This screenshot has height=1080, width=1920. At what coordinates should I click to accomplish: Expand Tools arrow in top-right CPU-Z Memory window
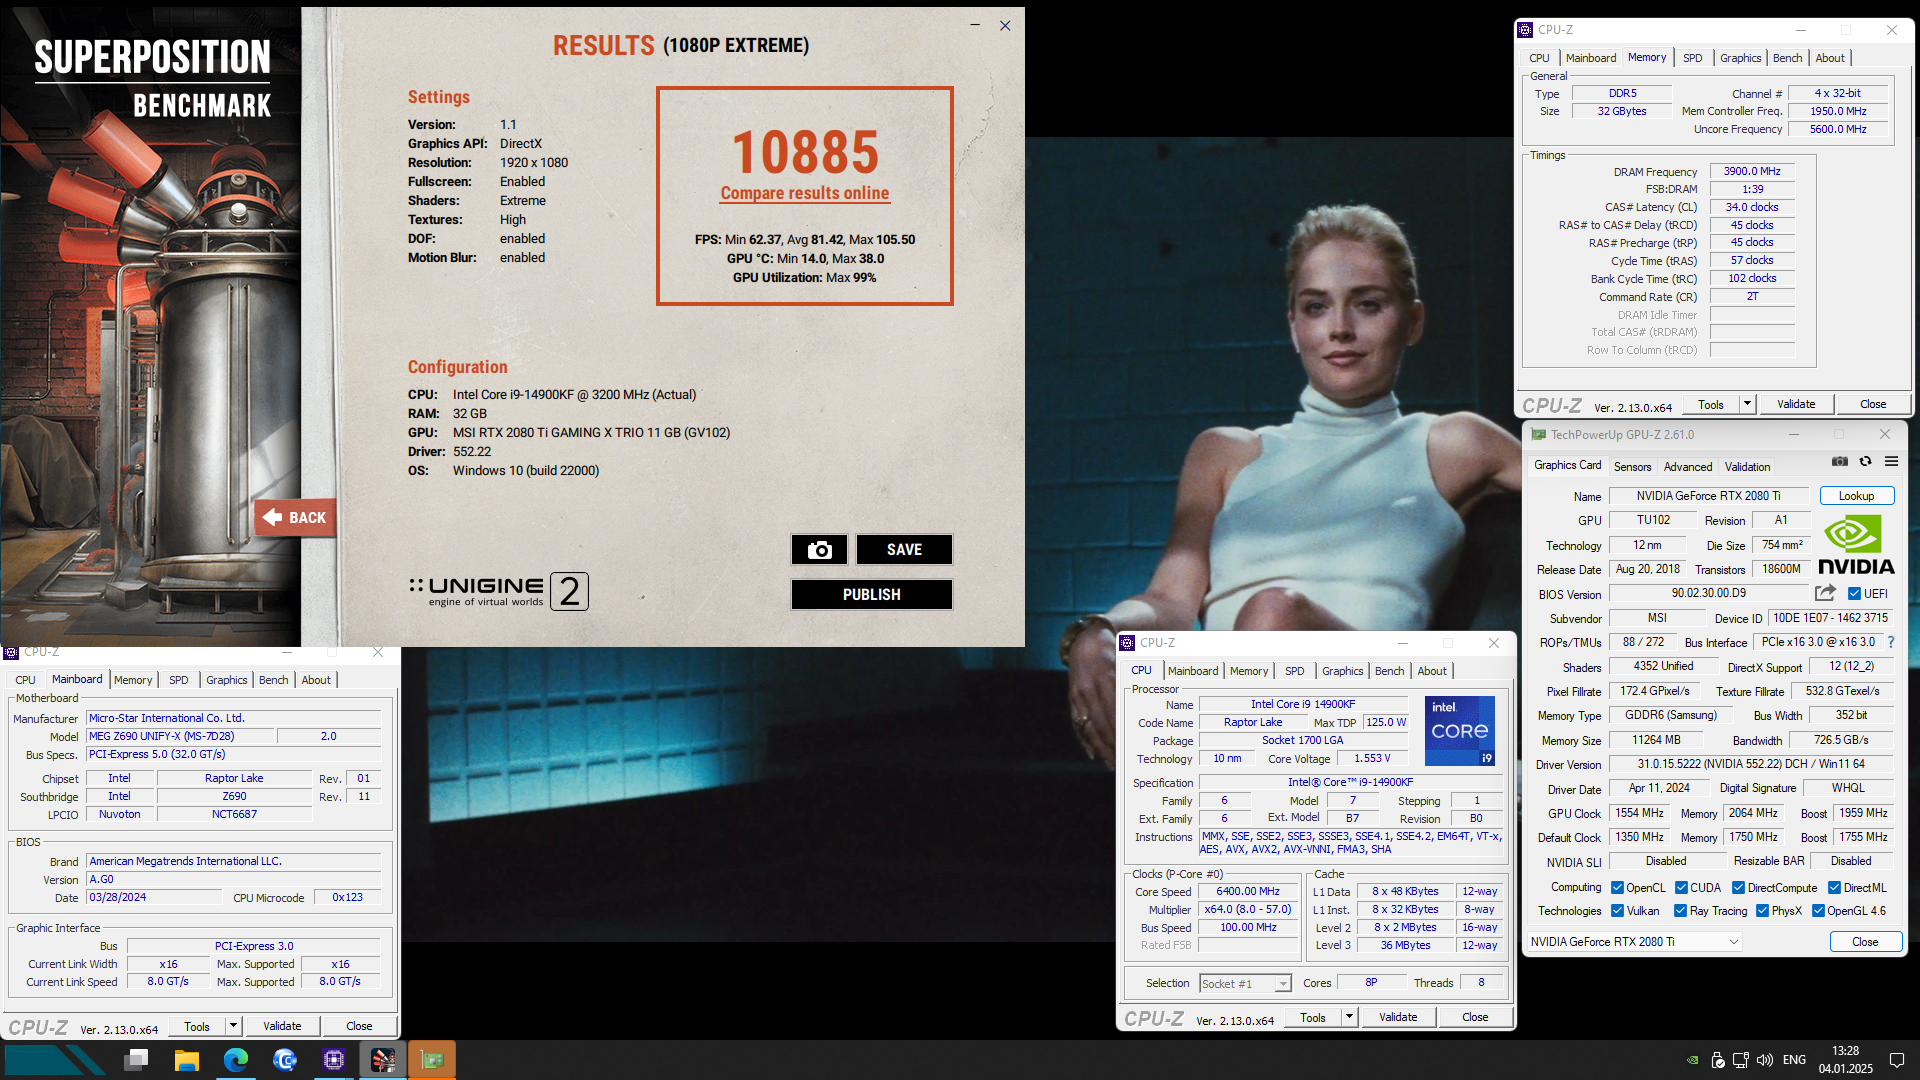1747,404
